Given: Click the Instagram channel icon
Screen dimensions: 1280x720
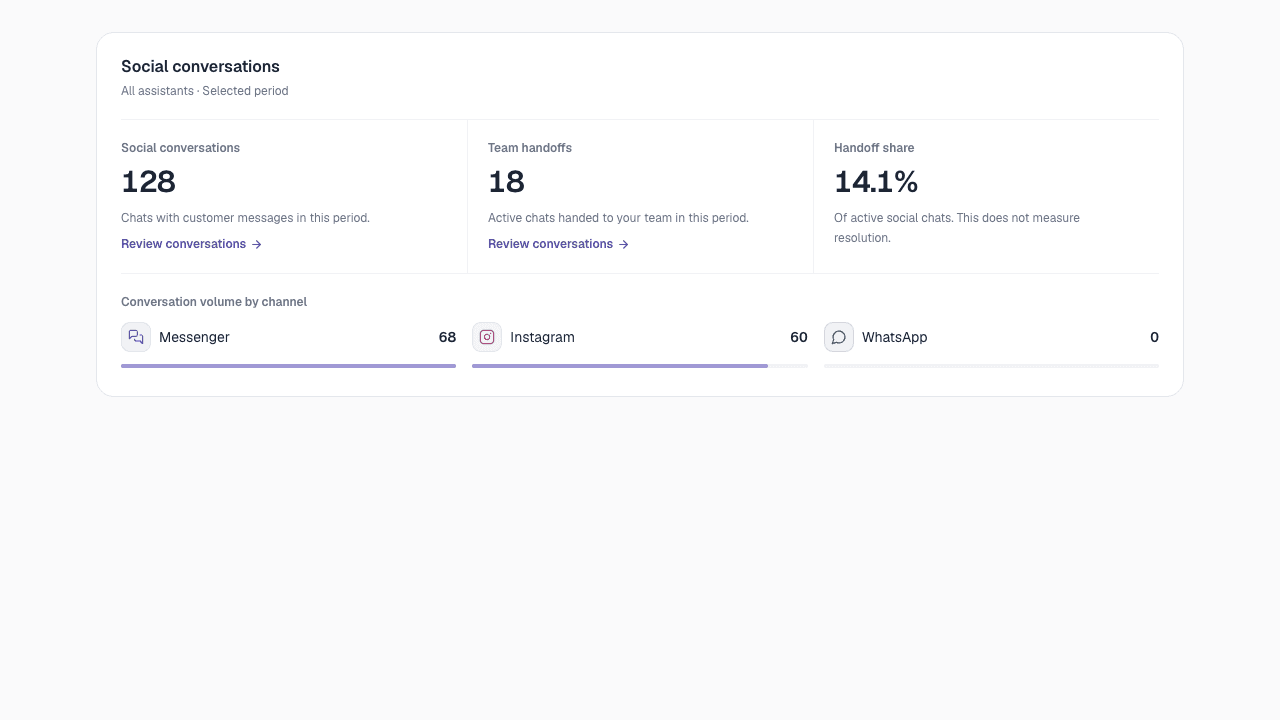Looking at the screenshot, I should (487, 337).
